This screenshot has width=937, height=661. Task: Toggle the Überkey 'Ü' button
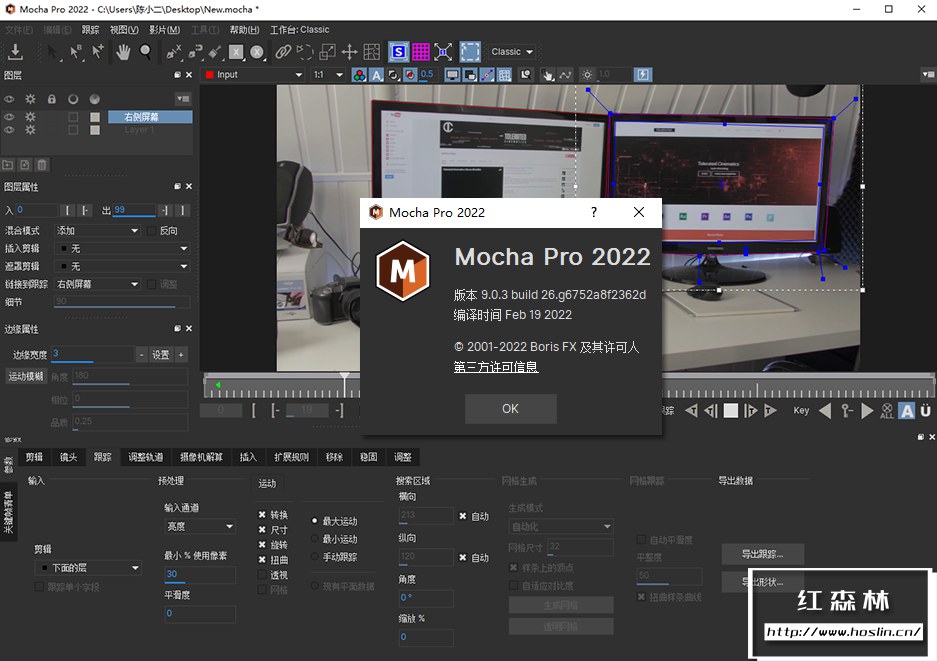tap(925, 411)
